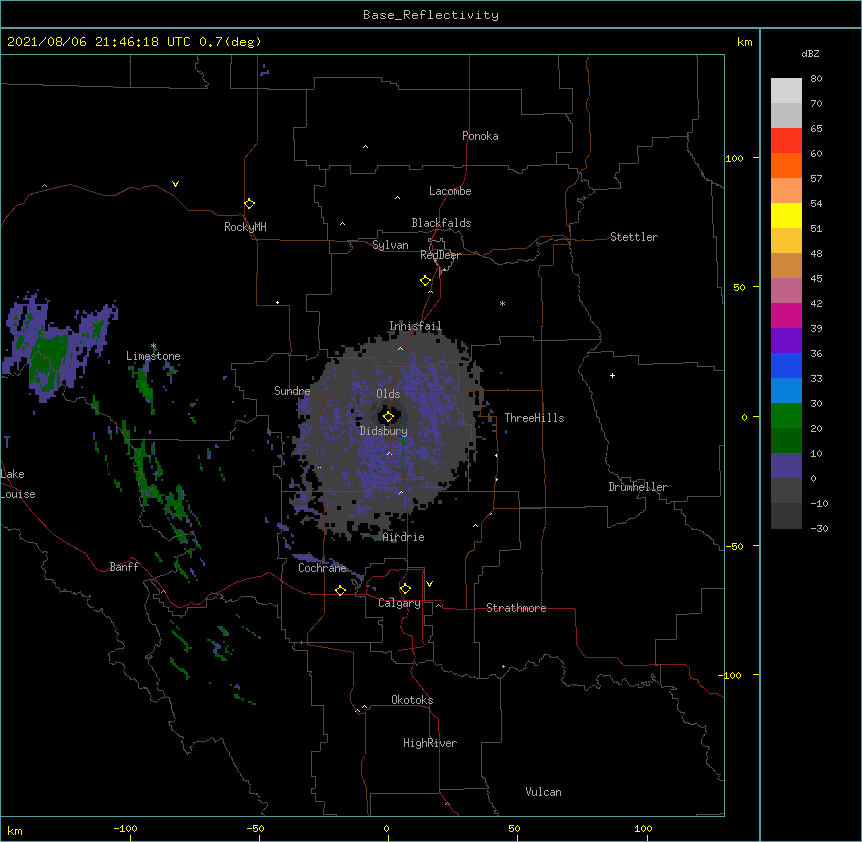
Task: Click the yellow diamond marker below Cochrane
Action: point(340,590)
